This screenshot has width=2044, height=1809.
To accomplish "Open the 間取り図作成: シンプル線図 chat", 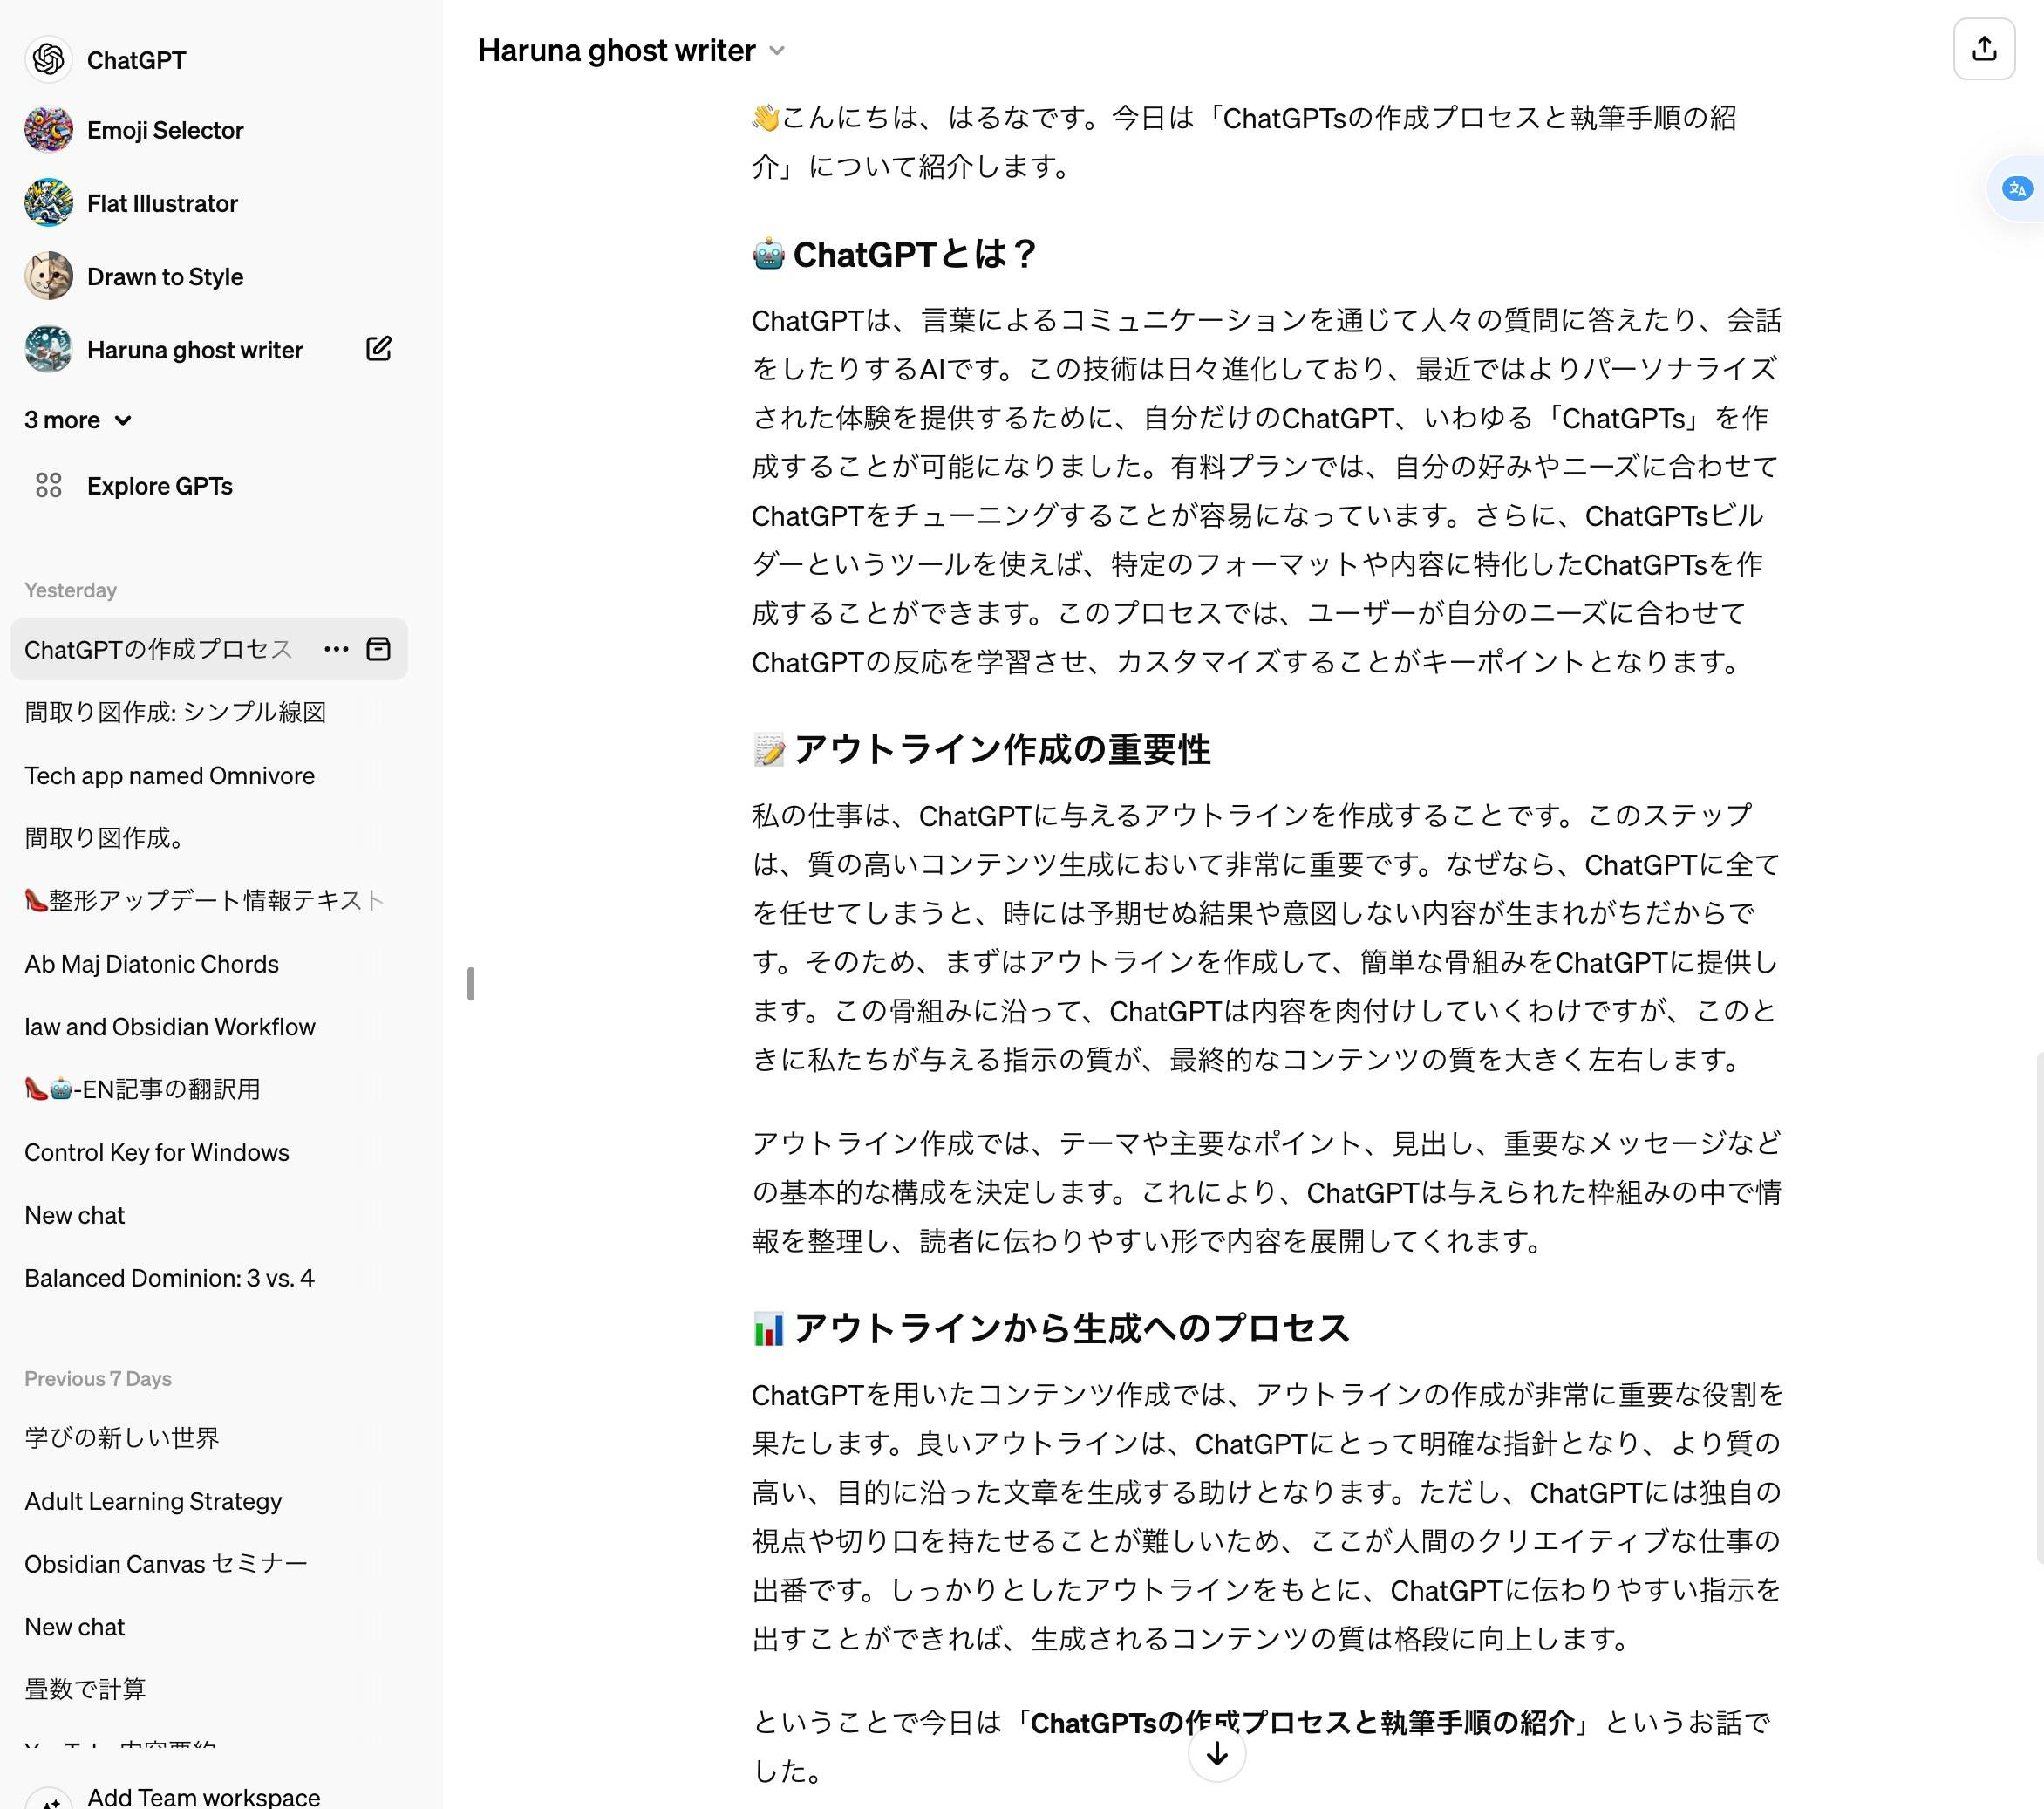I will 175,712.
